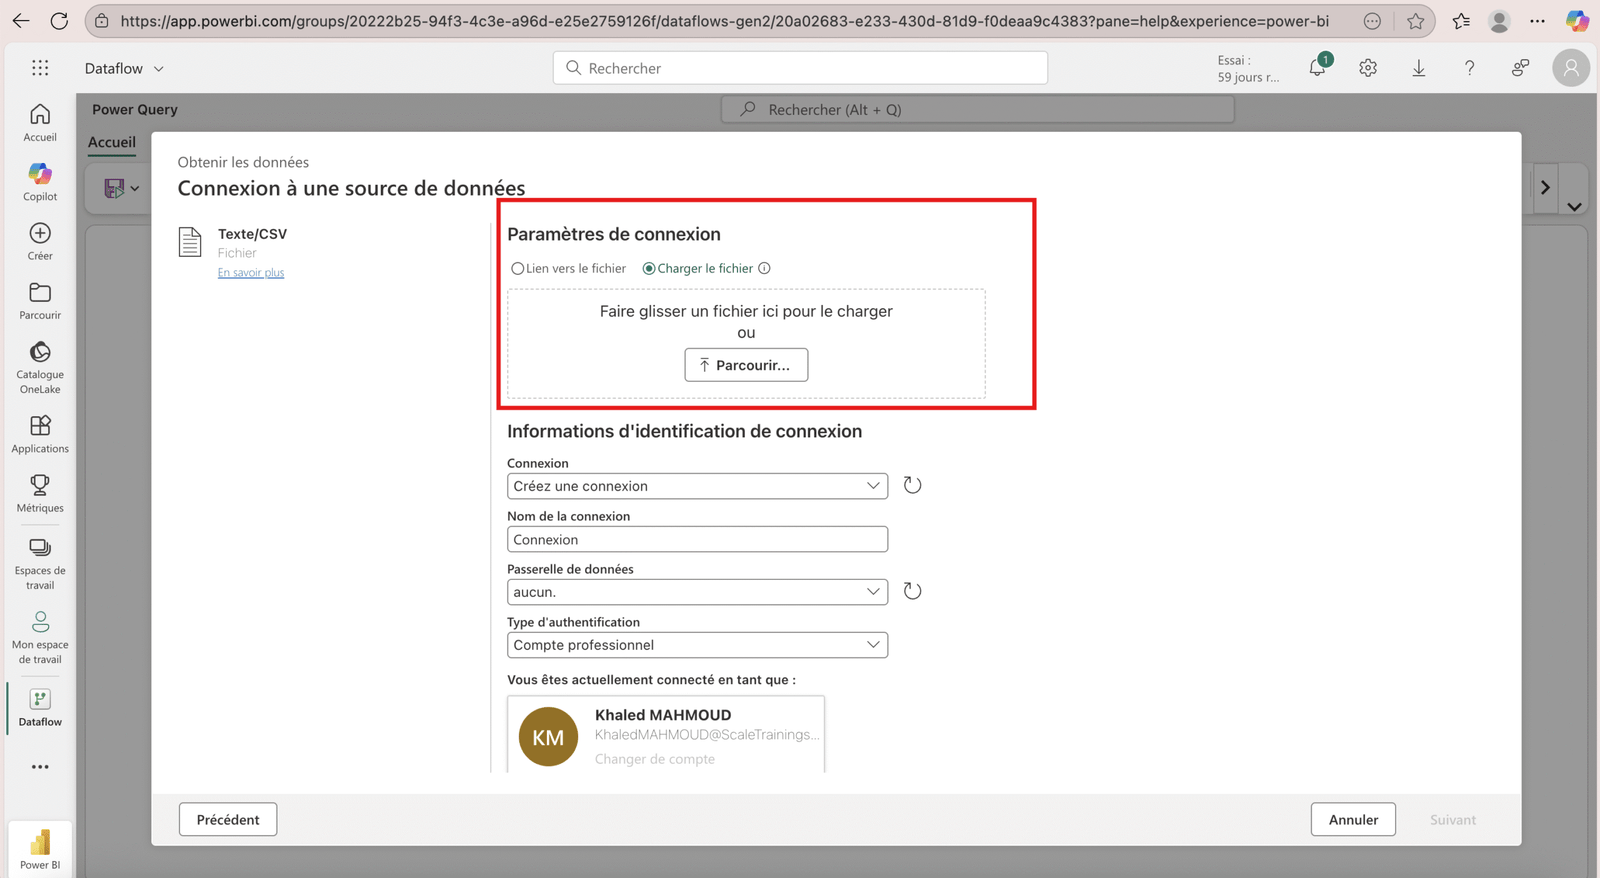The image size is (1600, 878).
Task: Open Parcourir folder in sidebar
Action: (40, 301)
